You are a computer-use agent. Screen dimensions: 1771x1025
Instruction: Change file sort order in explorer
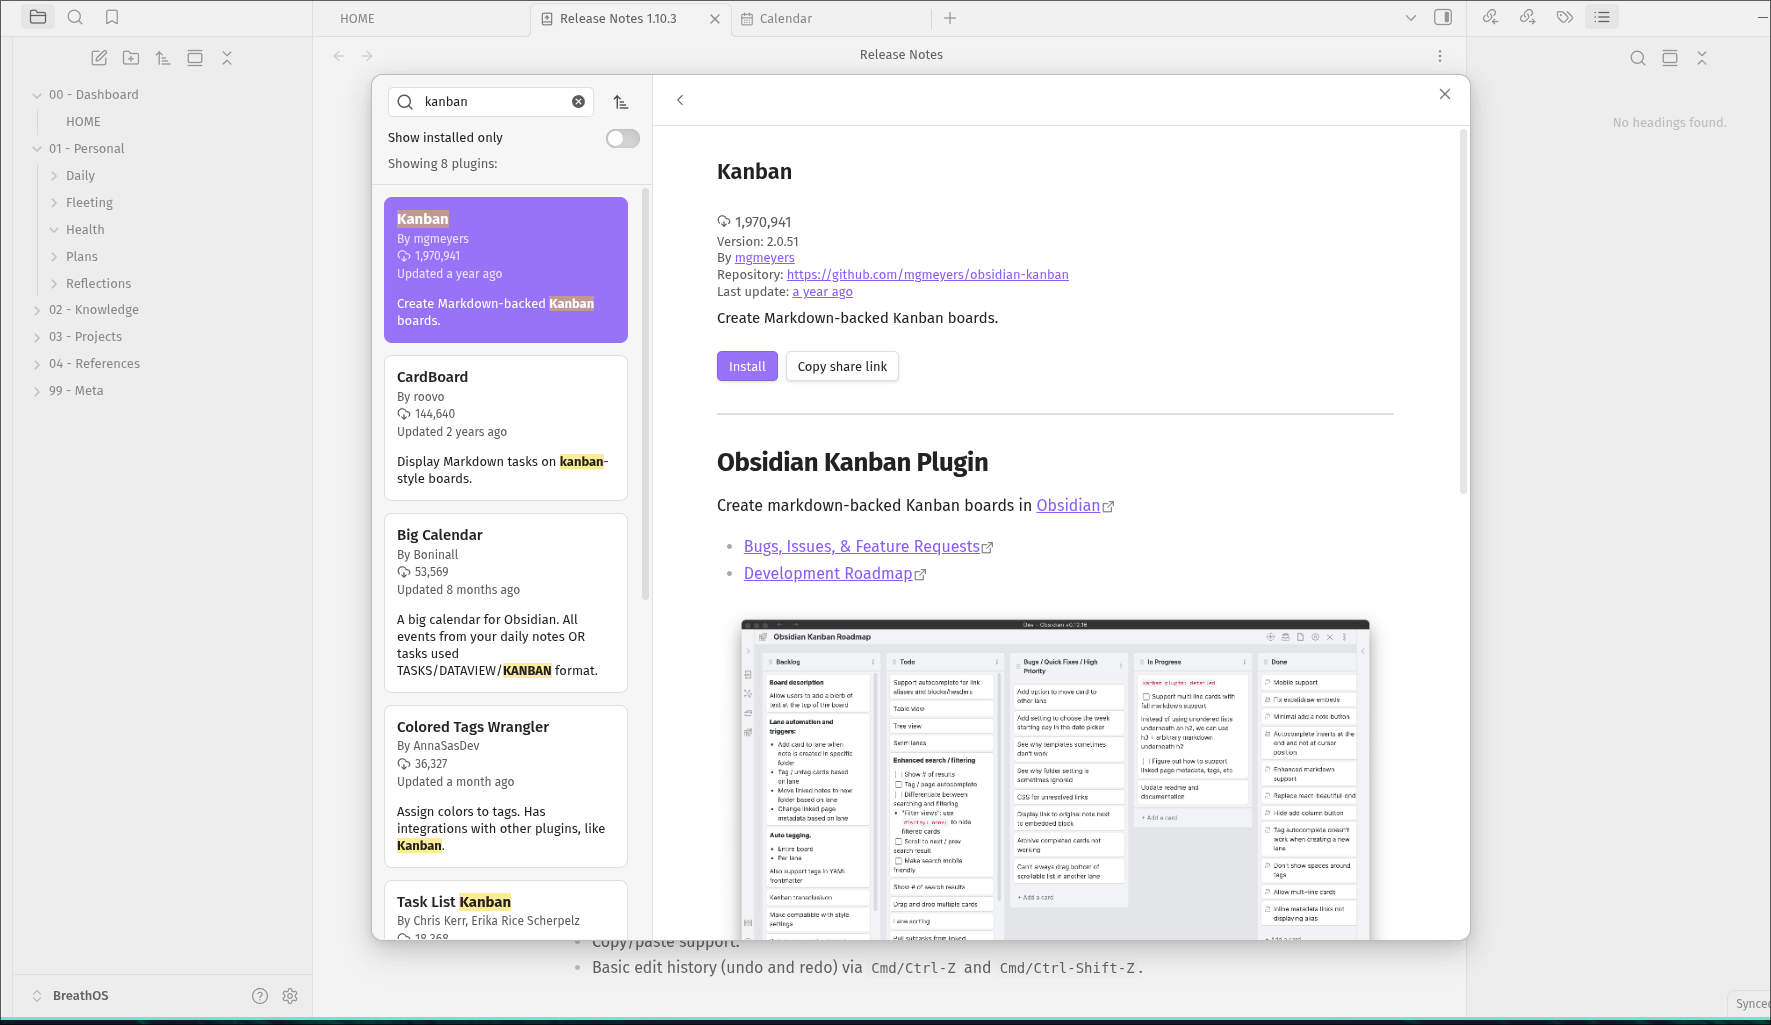tap(163, 58)
